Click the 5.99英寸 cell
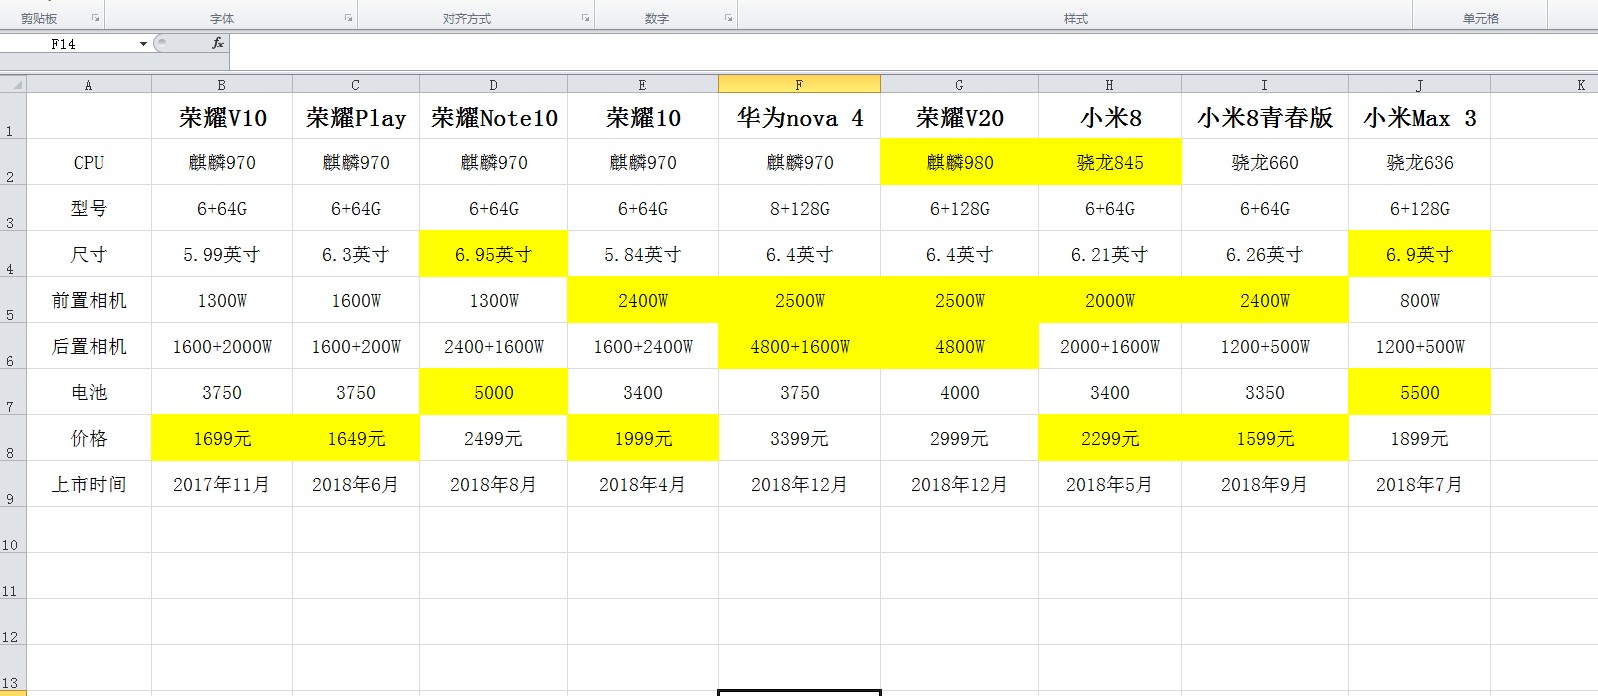The image size is (1598, 696). tap(222, 254)
